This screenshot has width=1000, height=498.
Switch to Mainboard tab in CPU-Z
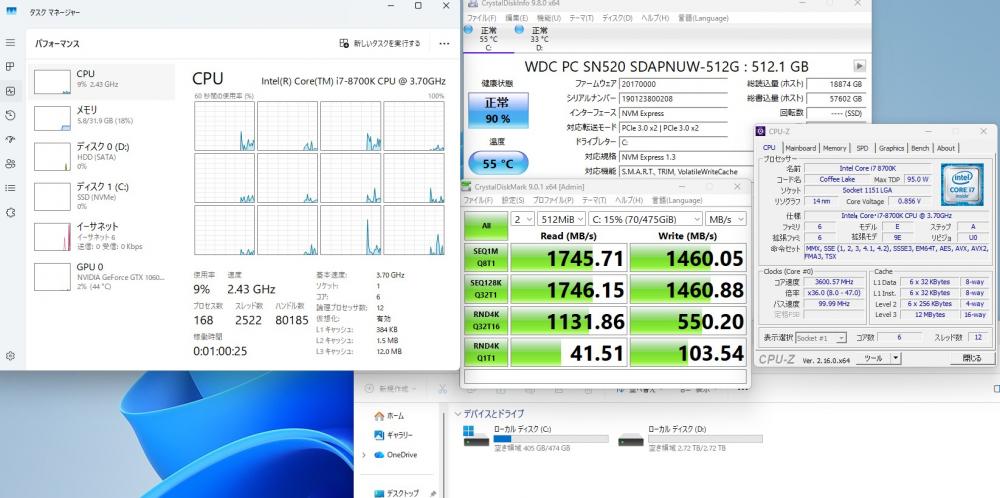(800, 148)
